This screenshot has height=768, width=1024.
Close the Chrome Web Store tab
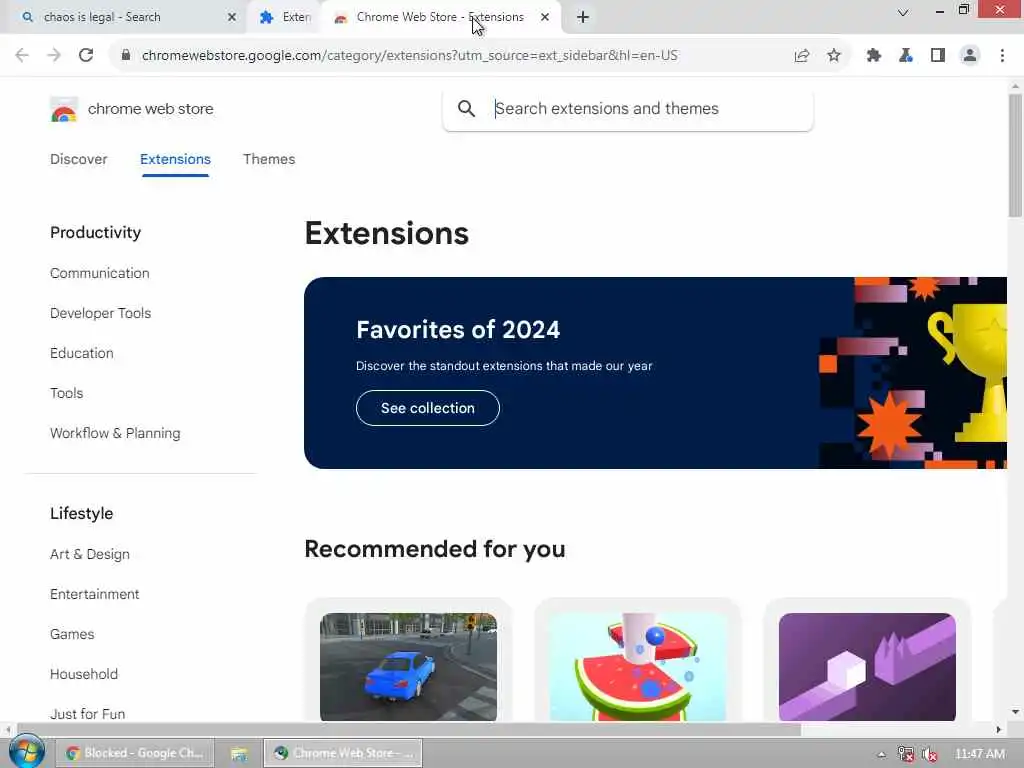545,17
